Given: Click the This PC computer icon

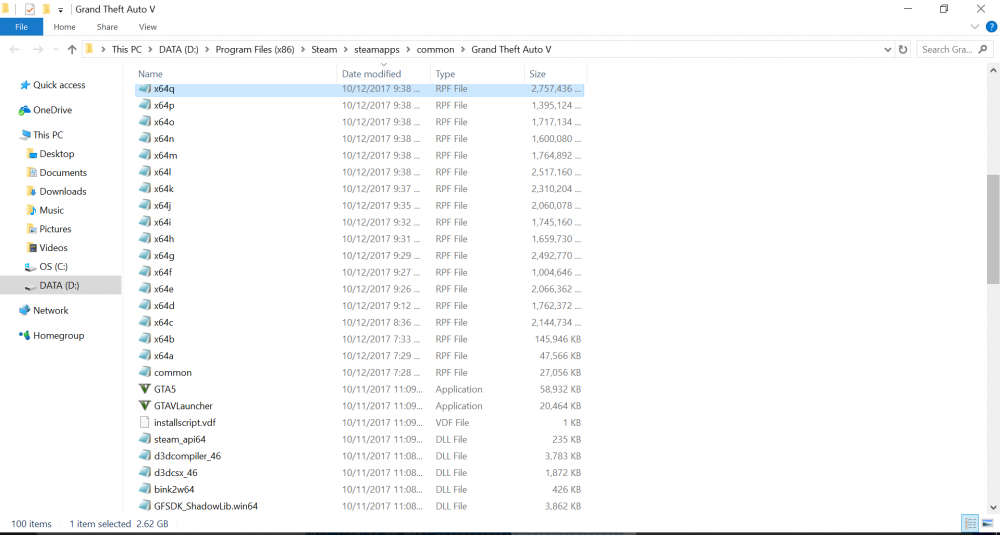Looking at the screenshot, I should click(x=25, y=135).
